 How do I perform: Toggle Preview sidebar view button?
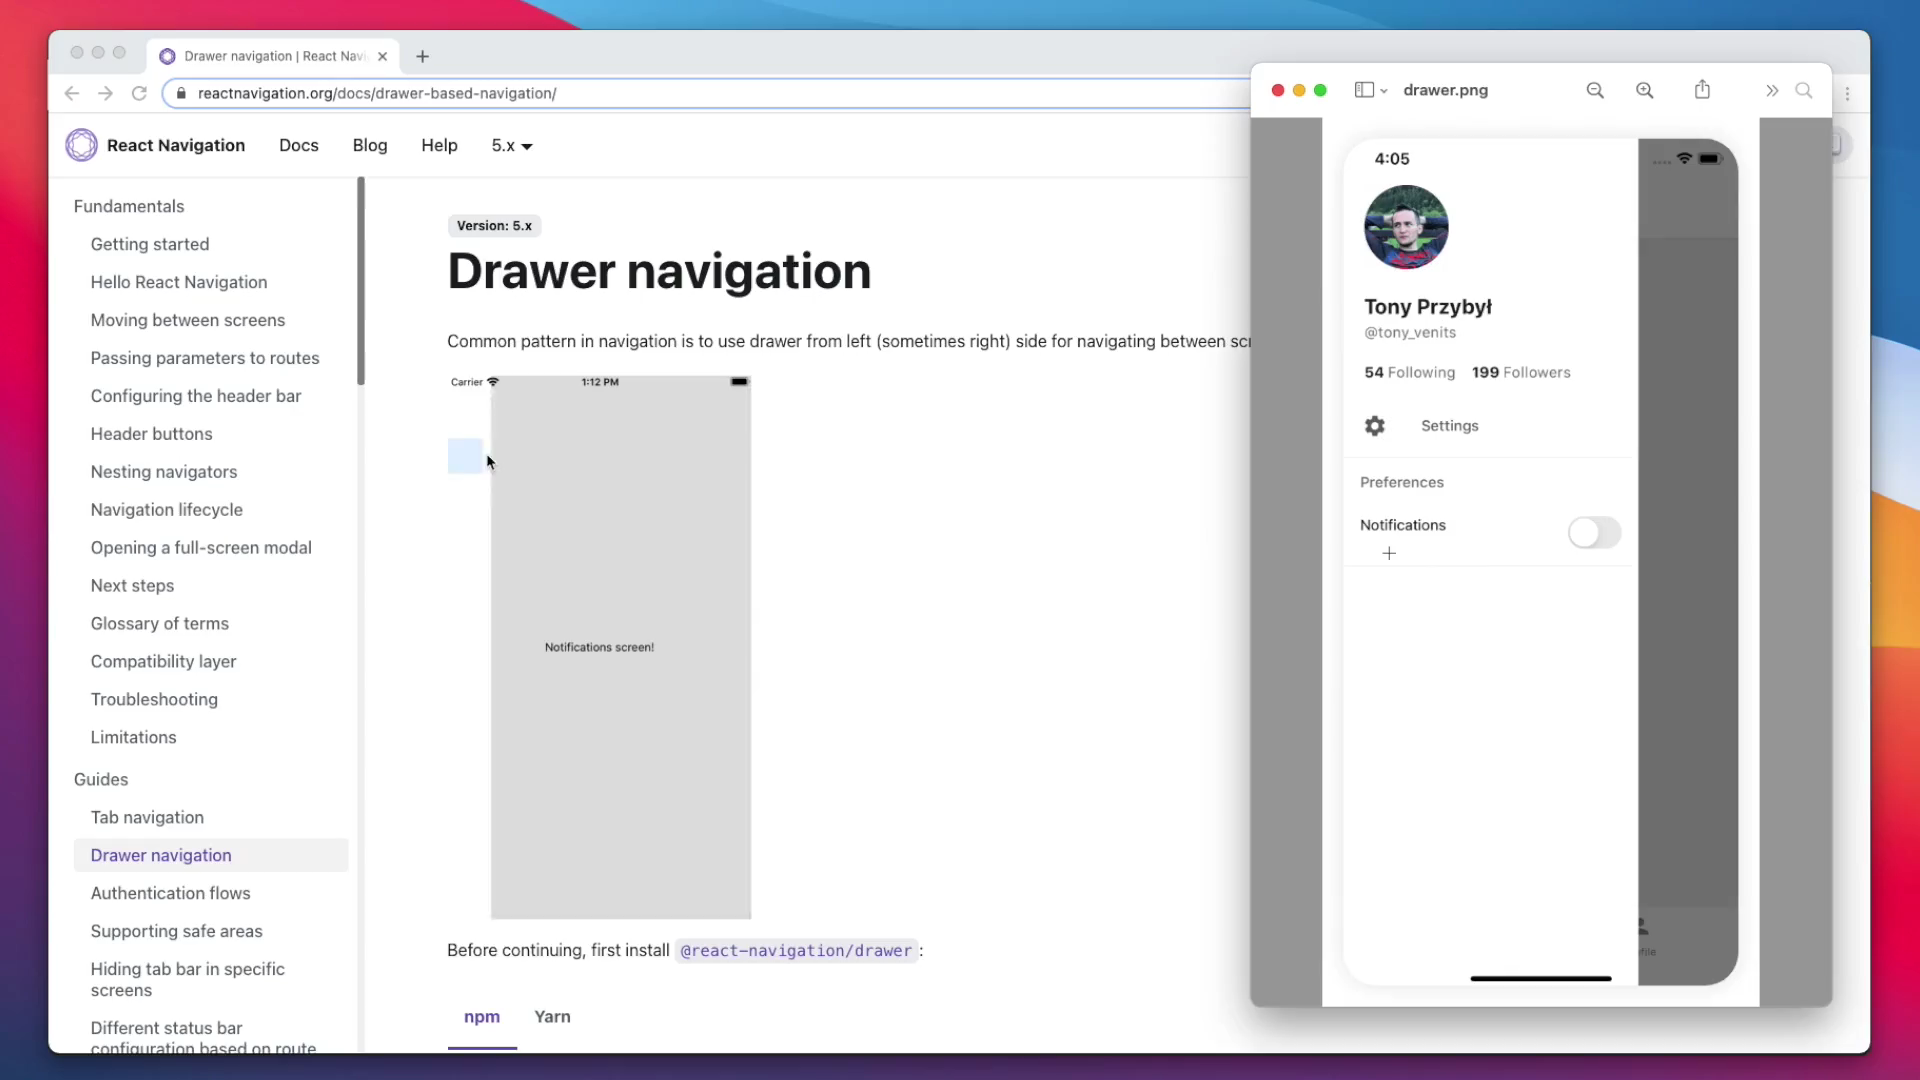point(1364,90)
